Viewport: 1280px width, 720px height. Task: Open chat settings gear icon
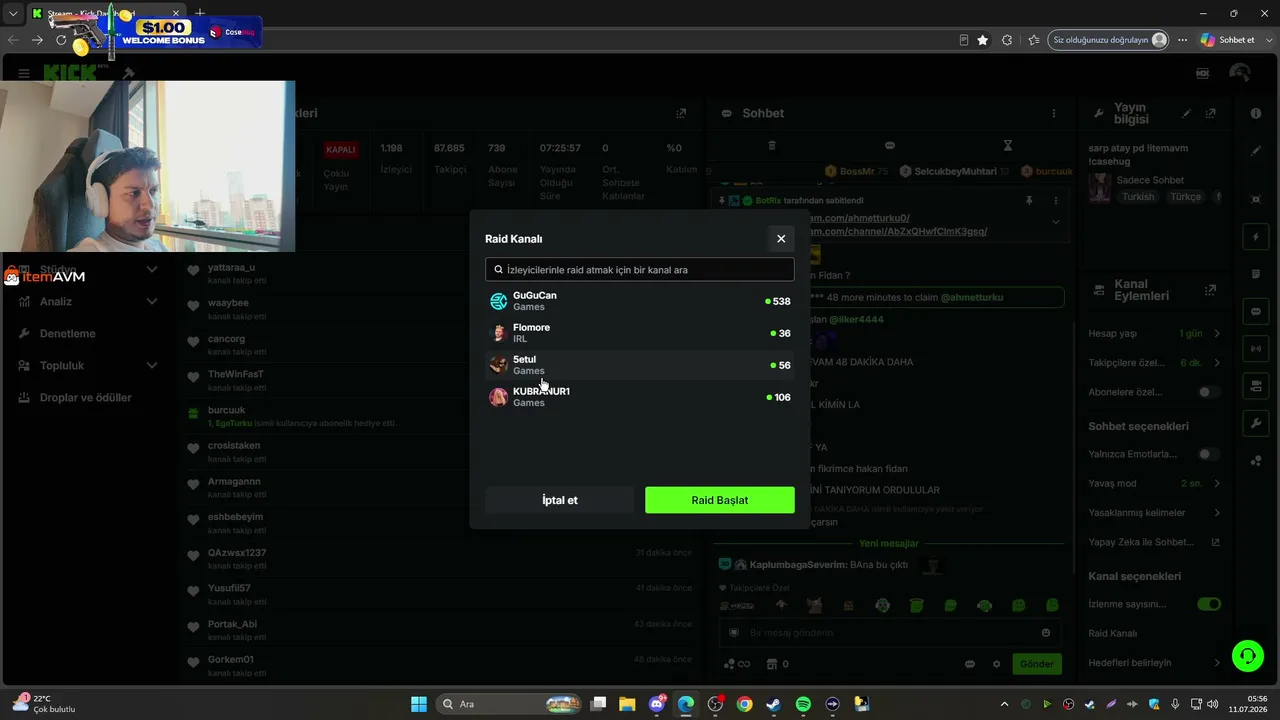click(x=996, y=664)
